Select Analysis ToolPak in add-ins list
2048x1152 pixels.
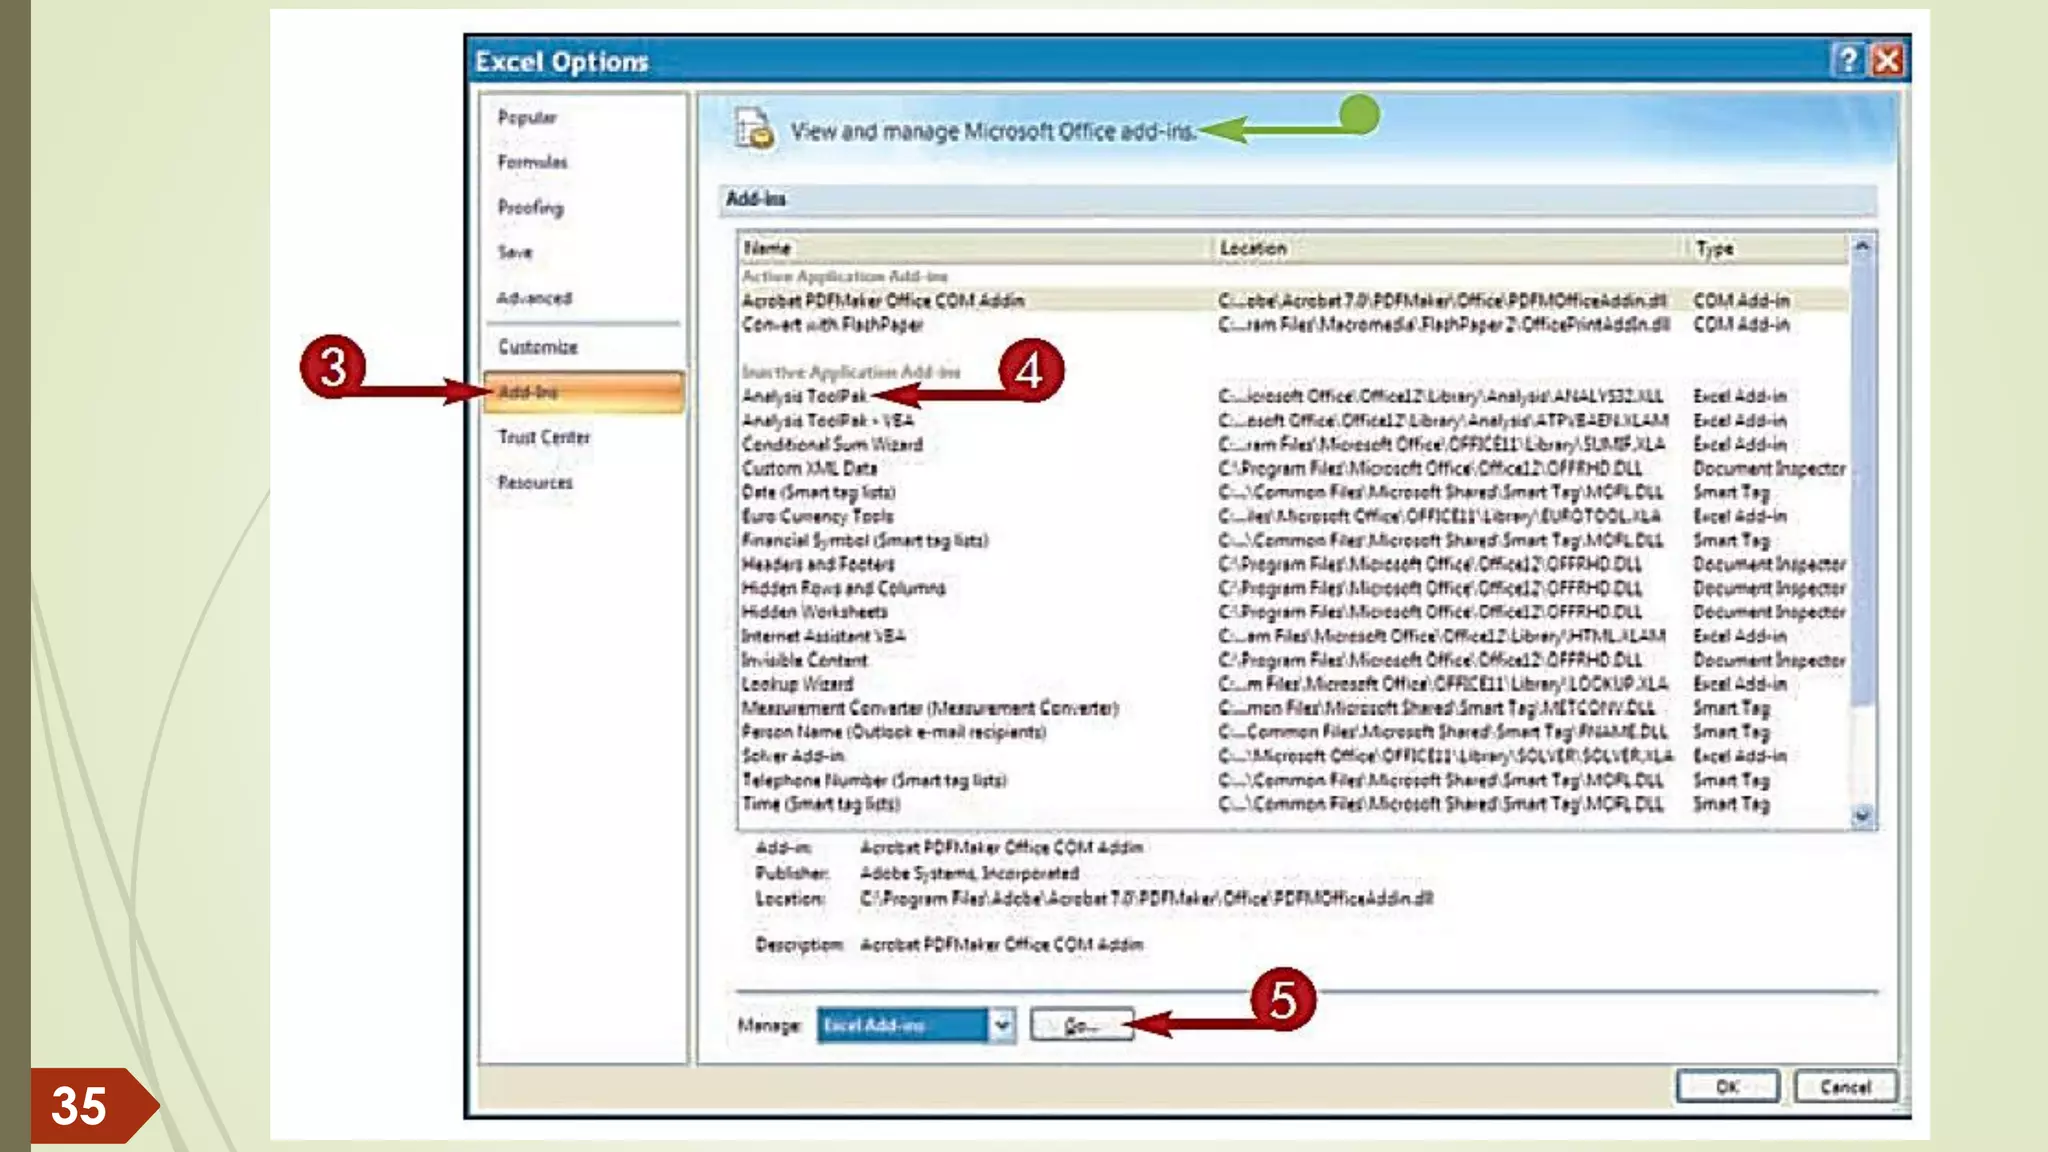805,396
